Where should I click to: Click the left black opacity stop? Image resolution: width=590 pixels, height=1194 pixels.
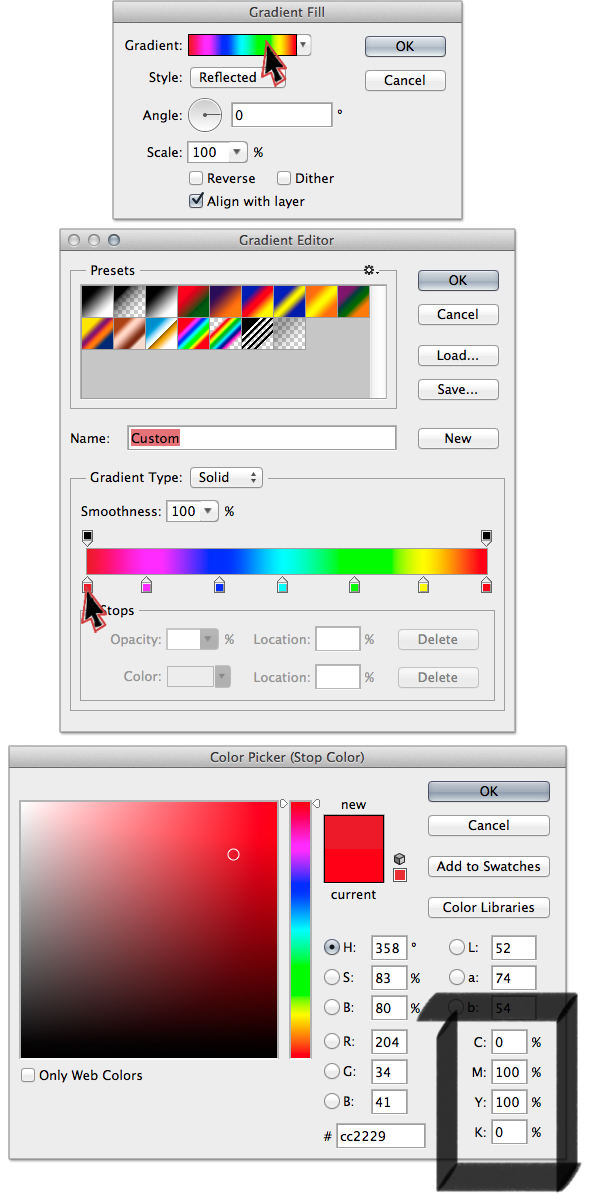pyautogui.click(x=88, y=538)
